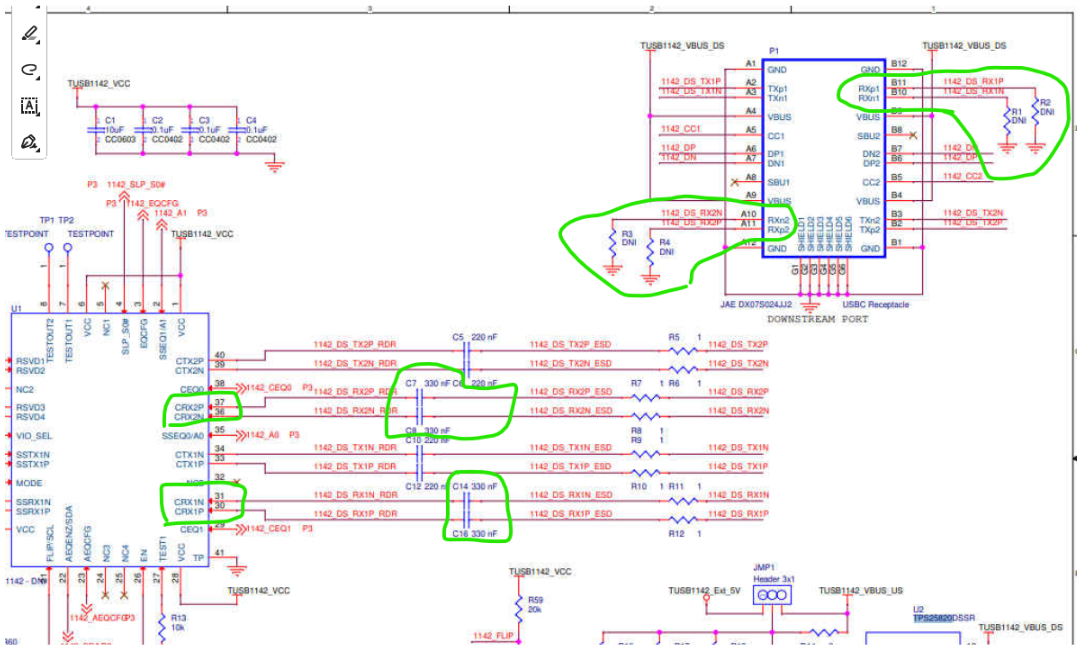Select highlighted TPS25820DSSR part text
The height and width of the screenshot is (655, 1081).
(944, 618)
